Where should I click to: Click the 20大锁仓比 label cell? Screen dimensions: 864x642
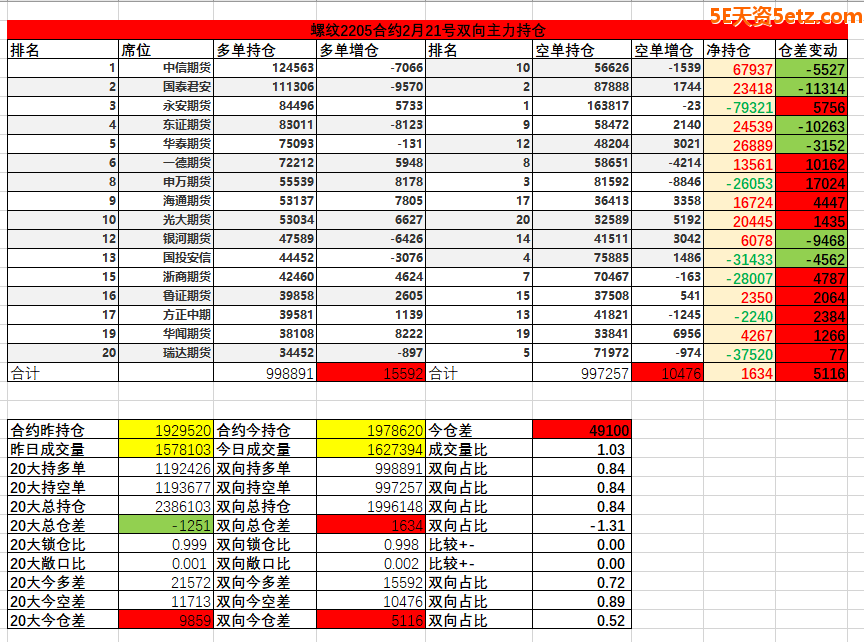tap(62, 544)
